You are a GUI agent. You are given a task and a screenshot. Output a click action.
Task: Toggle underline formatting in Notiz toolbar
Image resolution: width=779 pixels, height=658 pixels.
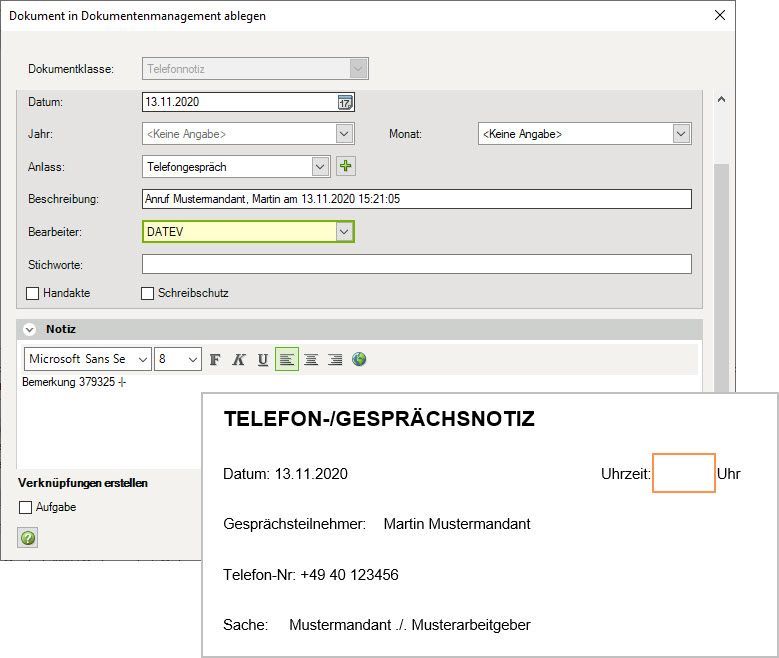click(263, 360)
